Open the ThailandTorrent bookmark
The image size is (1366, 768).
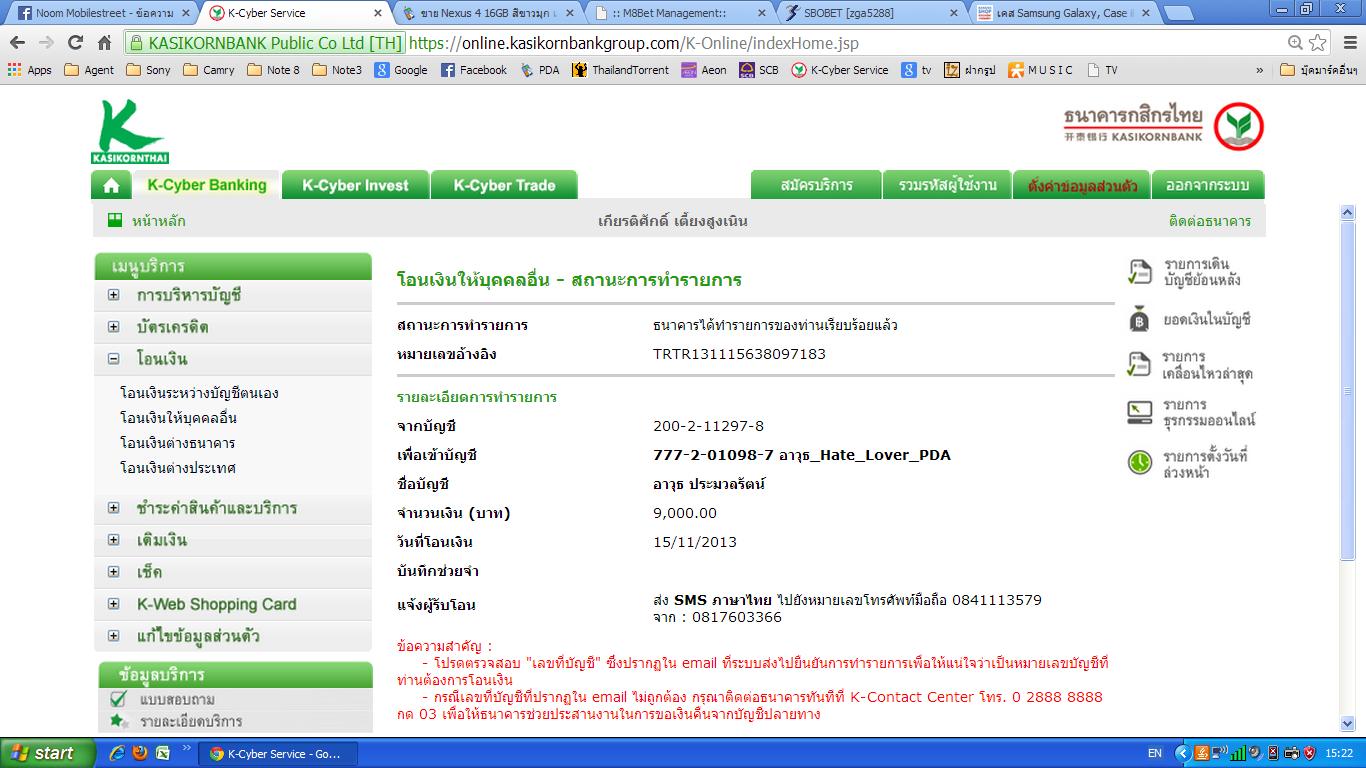tap(621, 70)
